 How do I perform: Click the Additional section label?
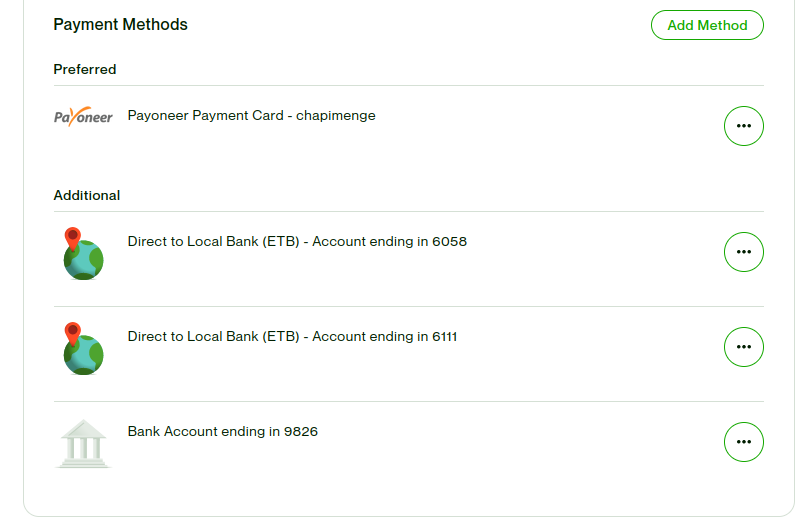[x=87, y=196]
